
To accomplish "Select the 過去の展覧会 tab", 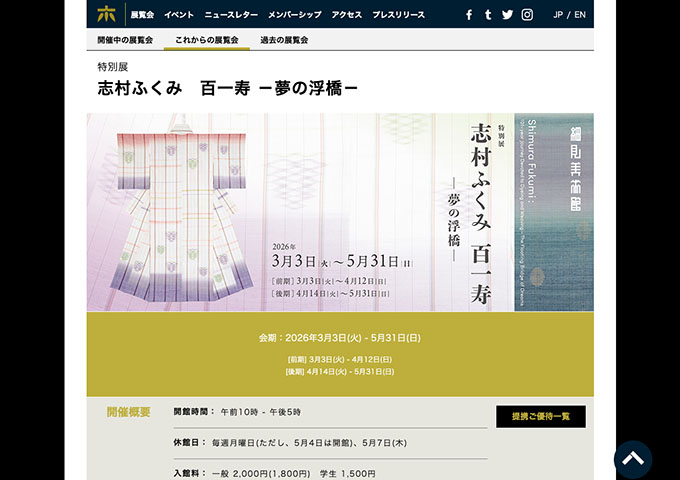I will tap(284, 40).
